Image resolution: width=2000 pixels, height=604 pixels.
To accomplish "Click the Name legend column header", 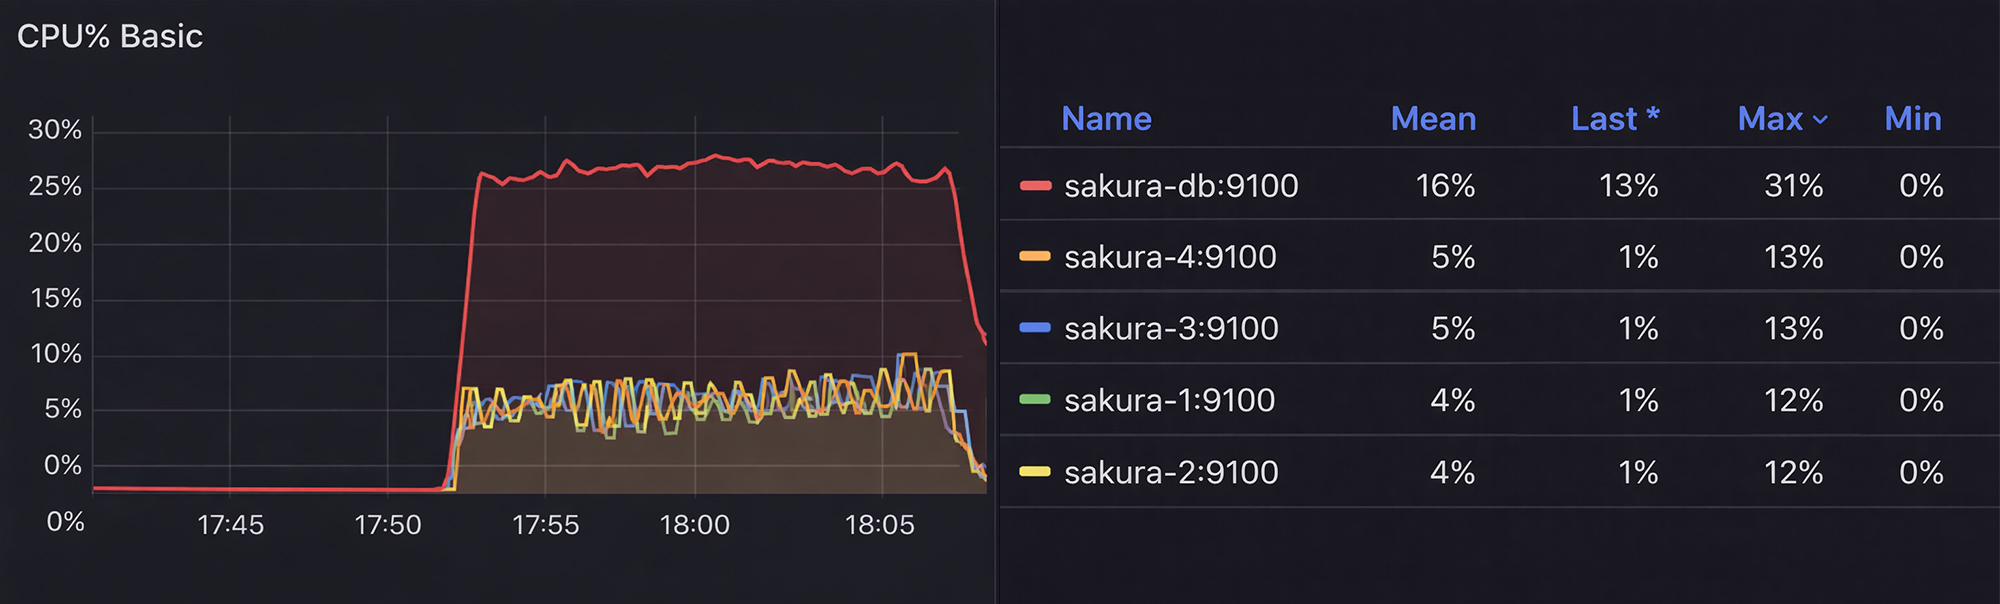I will (1106, 119).
